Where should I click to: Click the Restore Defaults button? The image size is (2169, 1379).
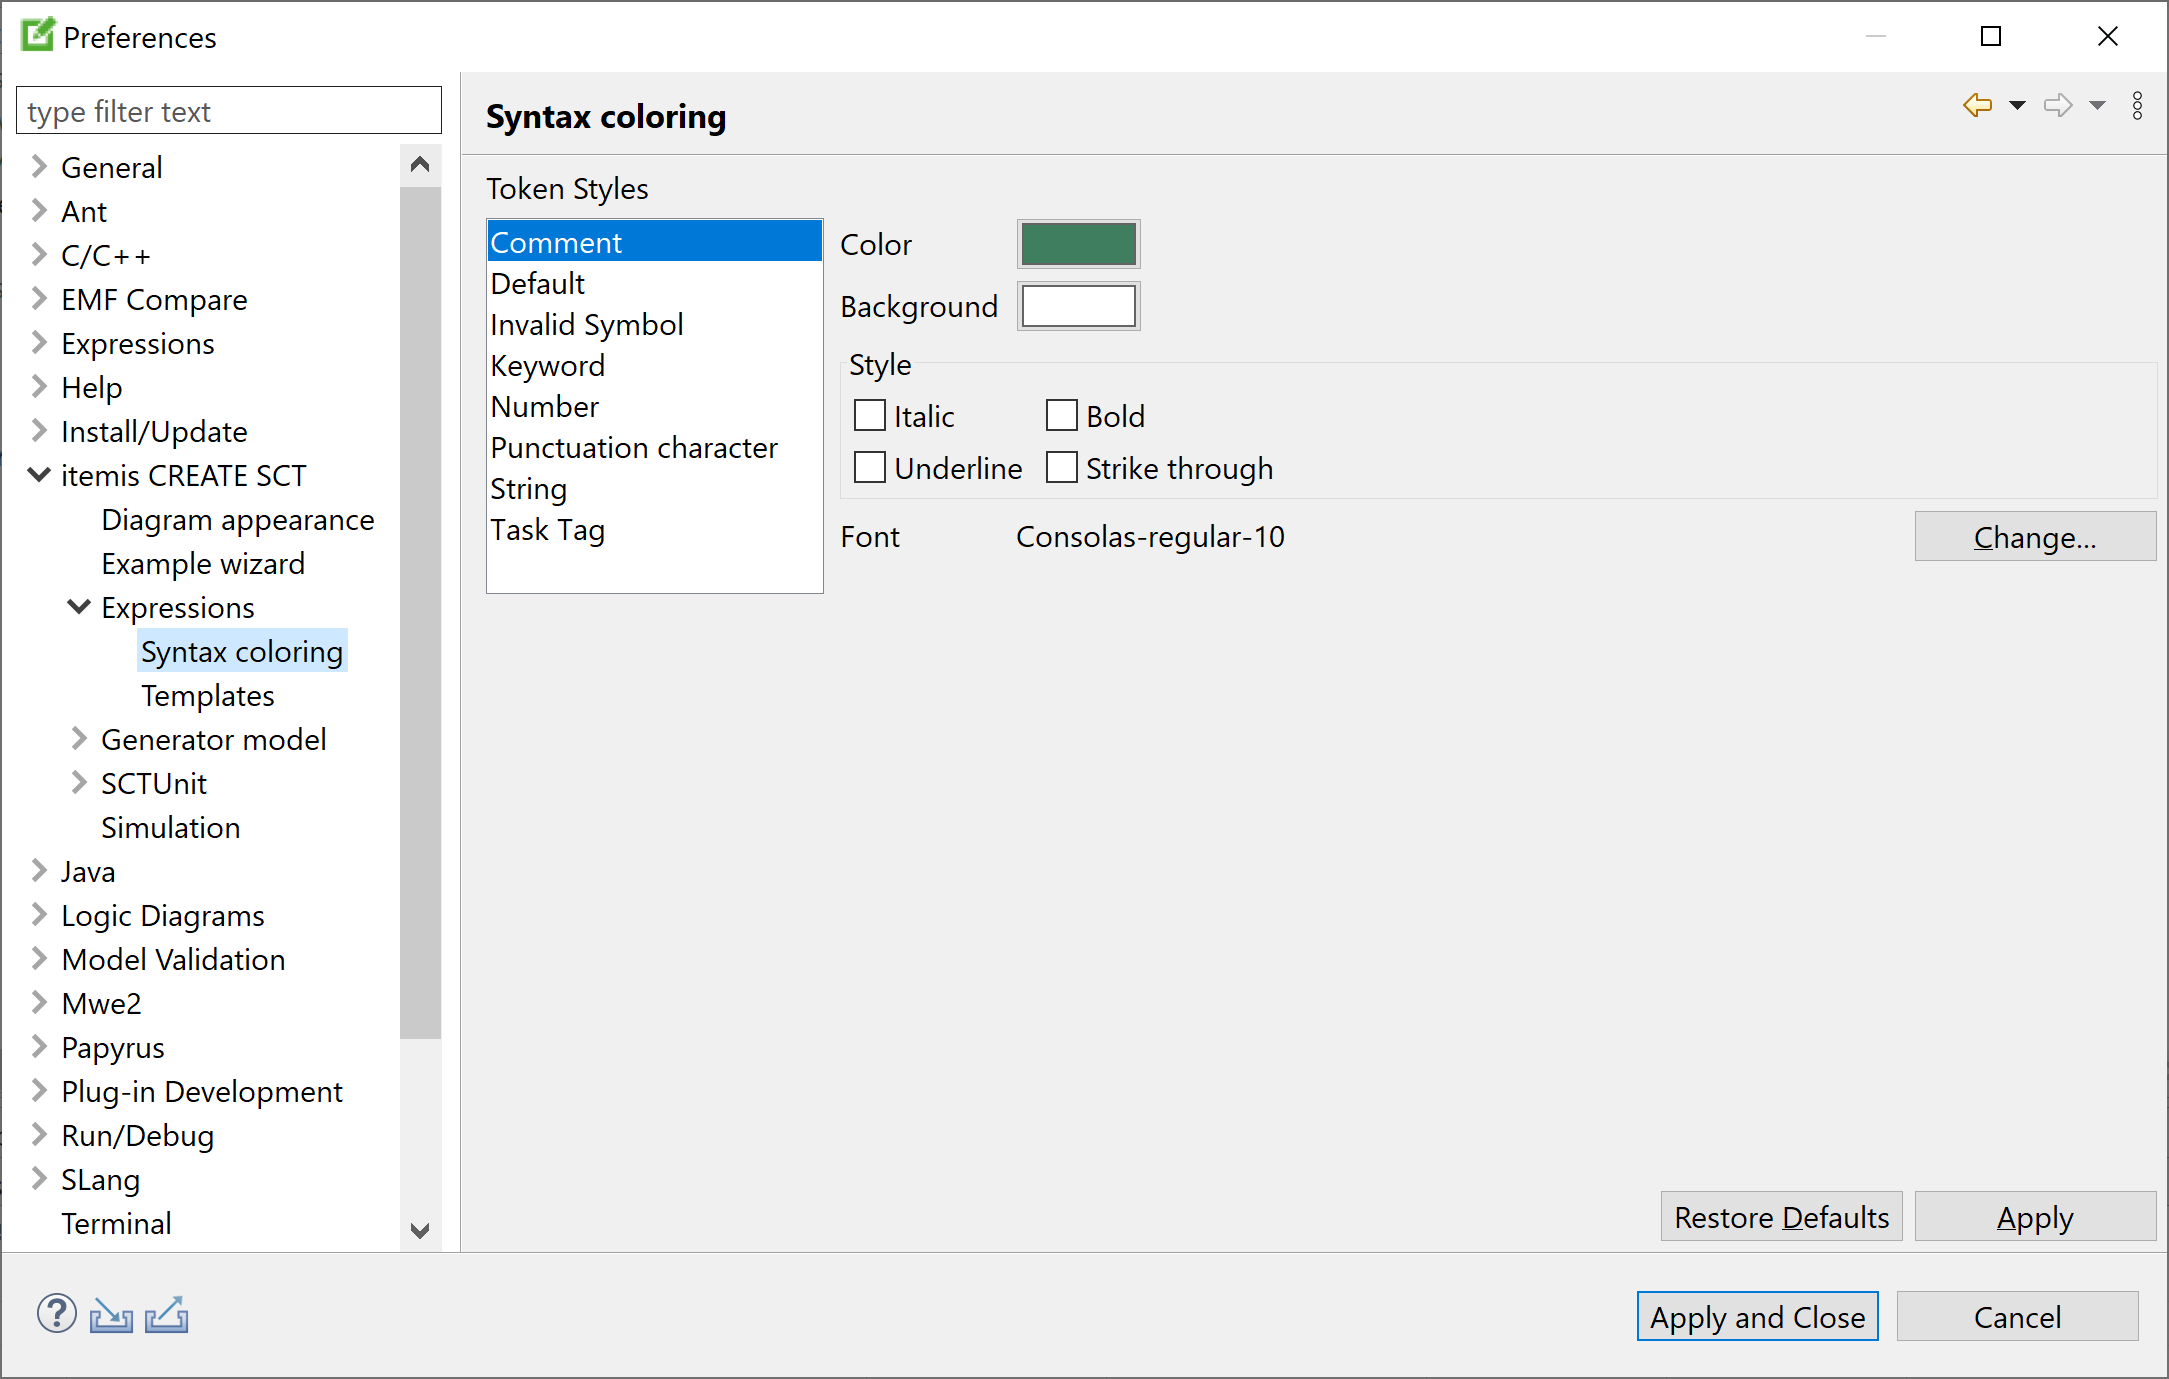[x=1783, y=1218]
